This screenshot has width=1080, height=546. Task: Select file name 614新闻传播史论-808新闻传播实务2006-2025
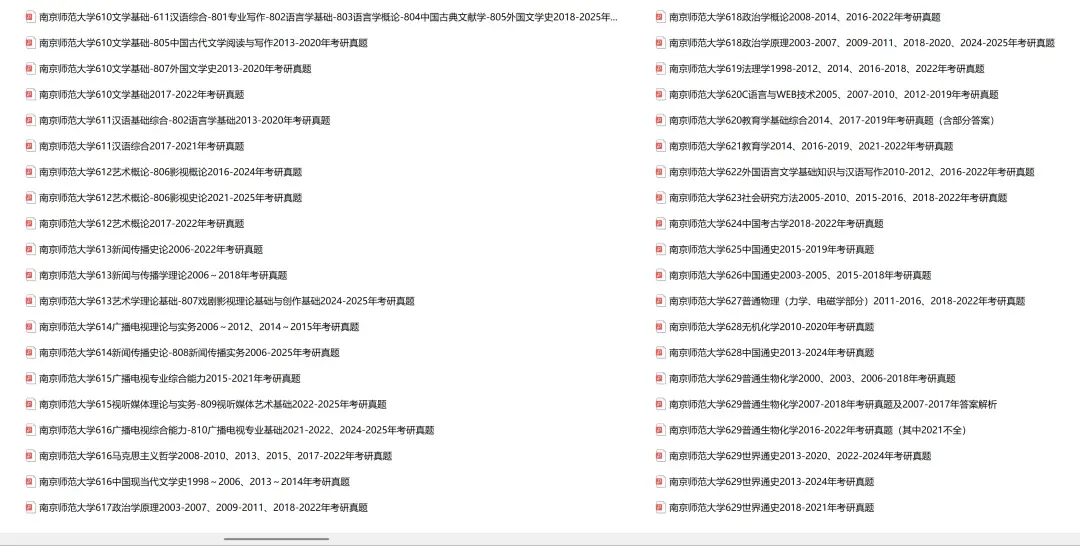tap(189, 353)
